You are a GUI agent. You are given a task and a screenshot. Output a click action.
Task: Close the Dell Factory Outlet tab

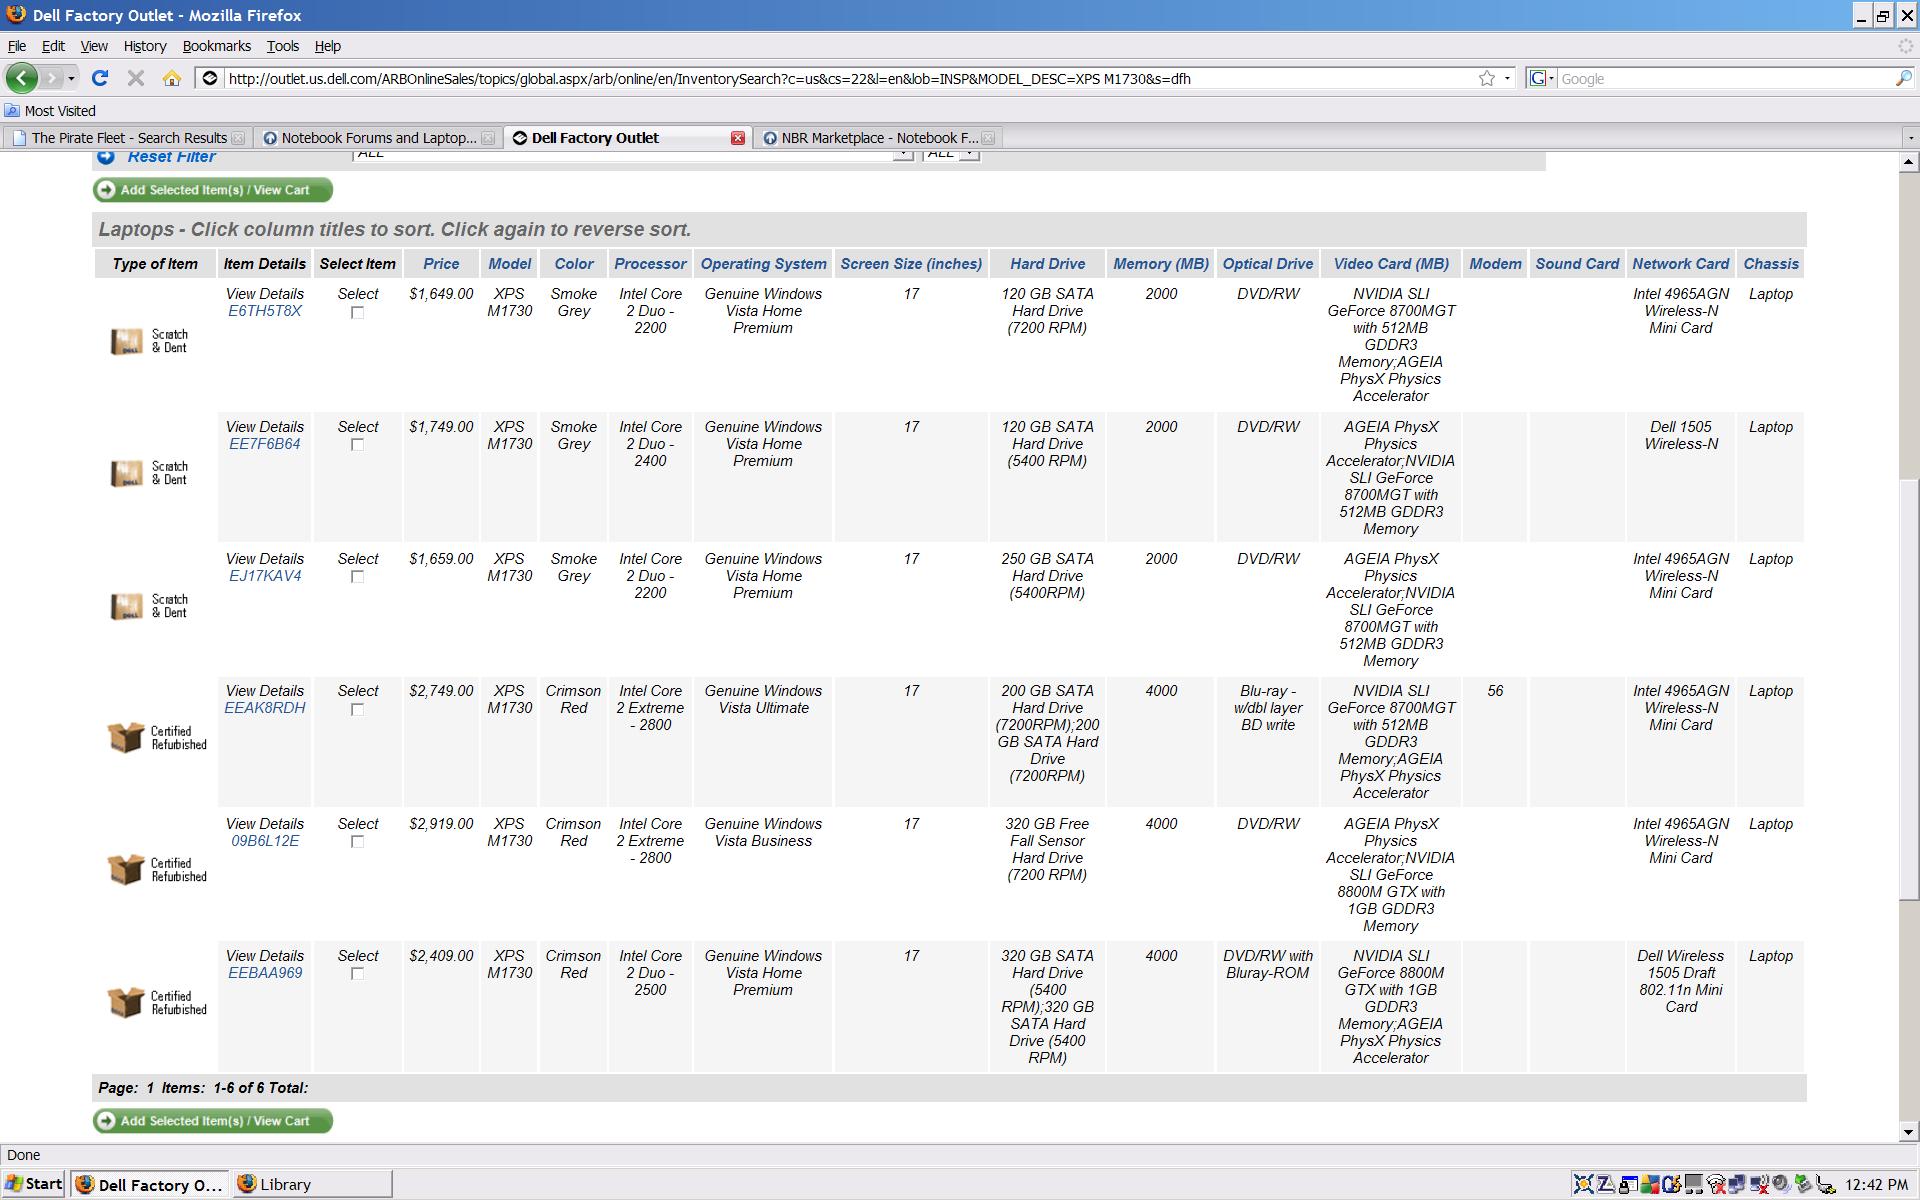(738, 138)
